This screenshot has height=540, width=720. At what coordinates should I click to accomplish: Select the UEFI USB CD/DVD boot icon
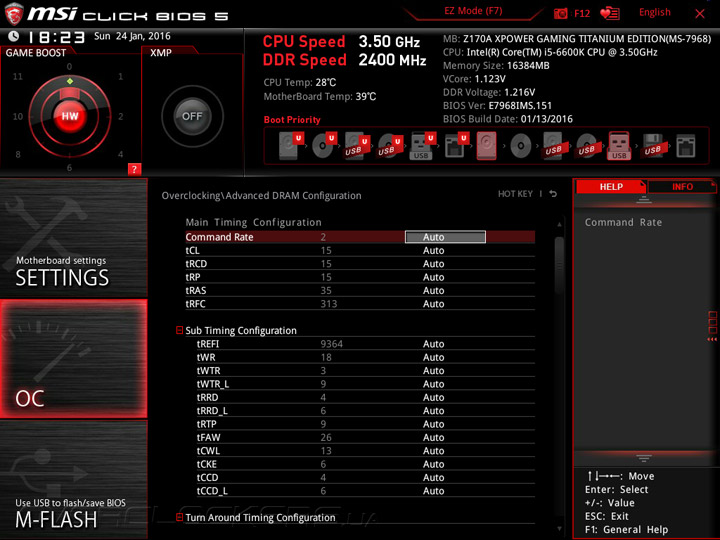(390, 146)
